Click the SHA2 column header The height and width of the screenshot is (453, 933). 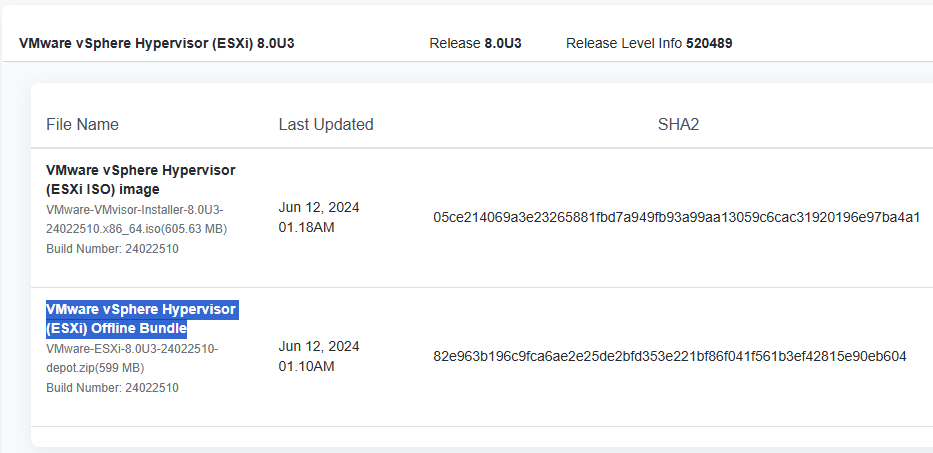point(678,124)
